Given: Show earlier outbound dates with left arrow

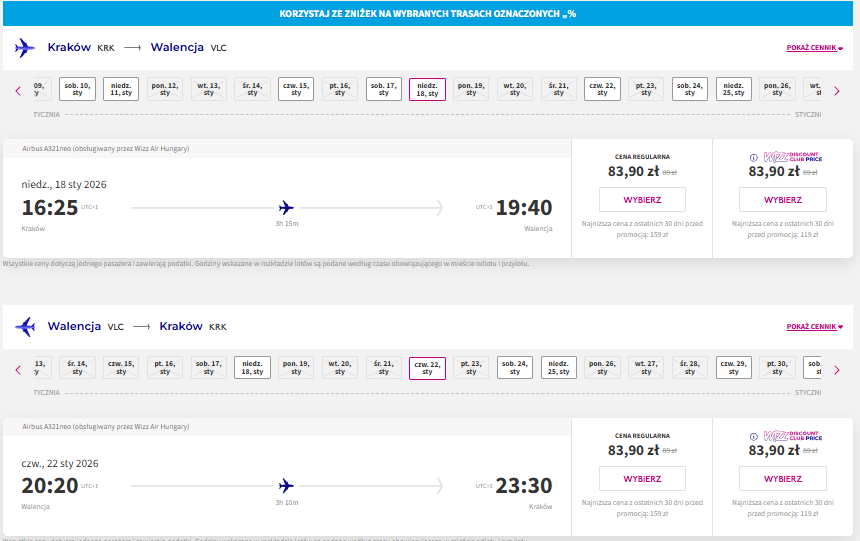Looking at the screenshot, I should (18, 91).
